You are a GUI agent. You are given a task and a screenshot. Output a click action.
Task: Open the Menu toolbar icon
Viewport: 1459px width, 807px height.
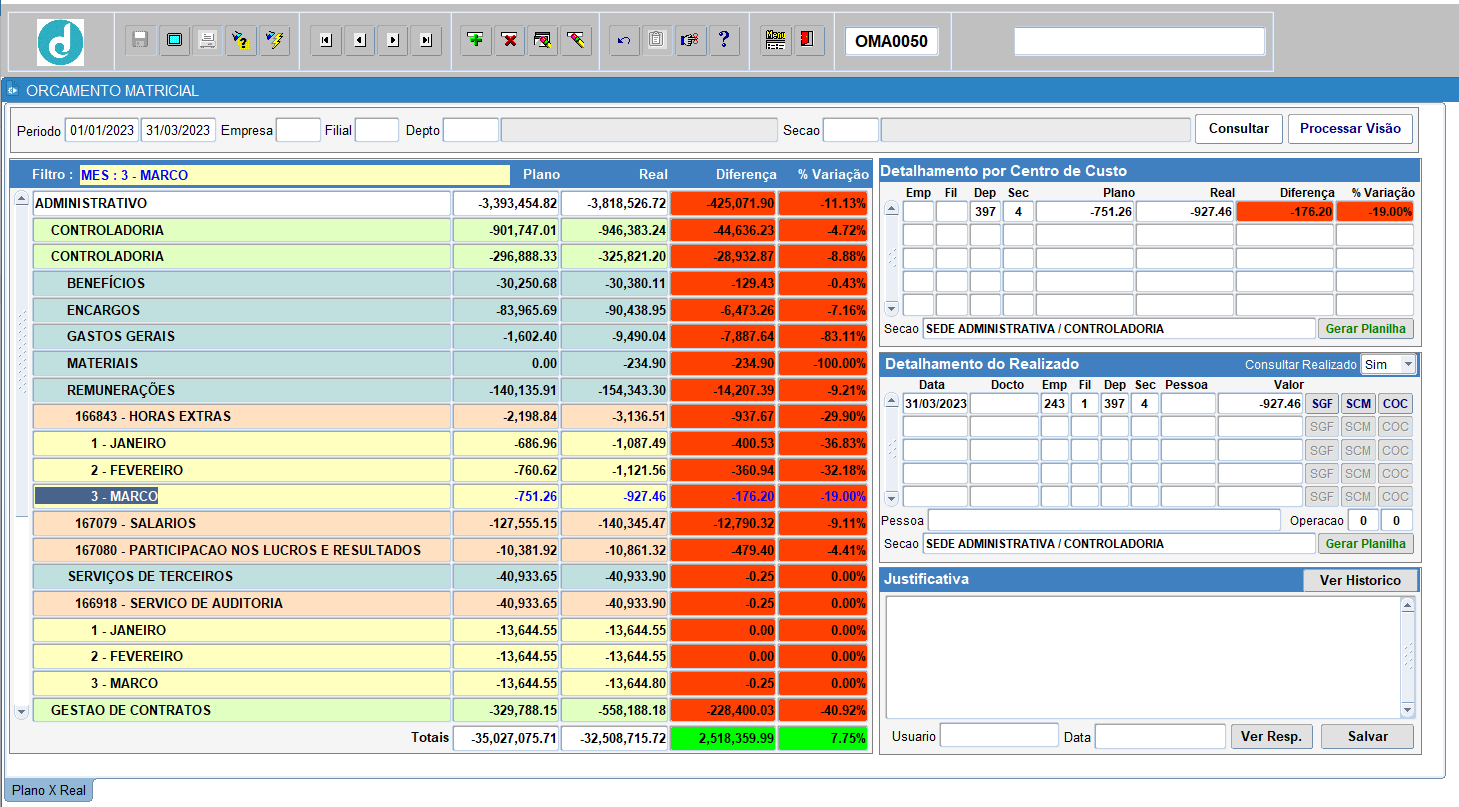(x=775, y=40)
